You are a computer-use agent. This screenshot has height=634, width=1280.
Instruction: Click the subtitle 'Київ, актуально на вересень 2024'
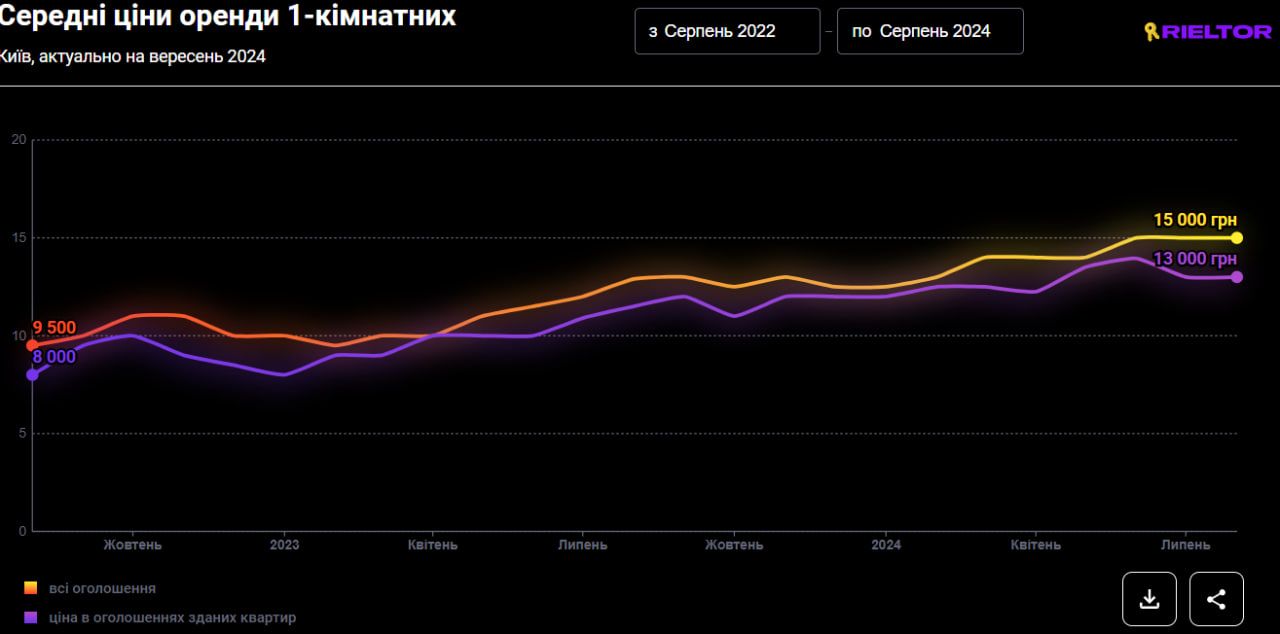(133, 57)
